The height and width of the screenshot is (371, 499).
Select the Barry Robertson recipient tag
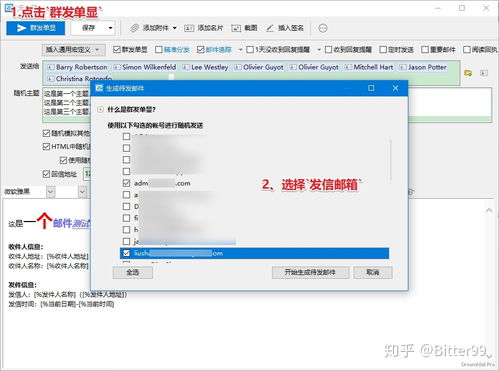[77, 67]
